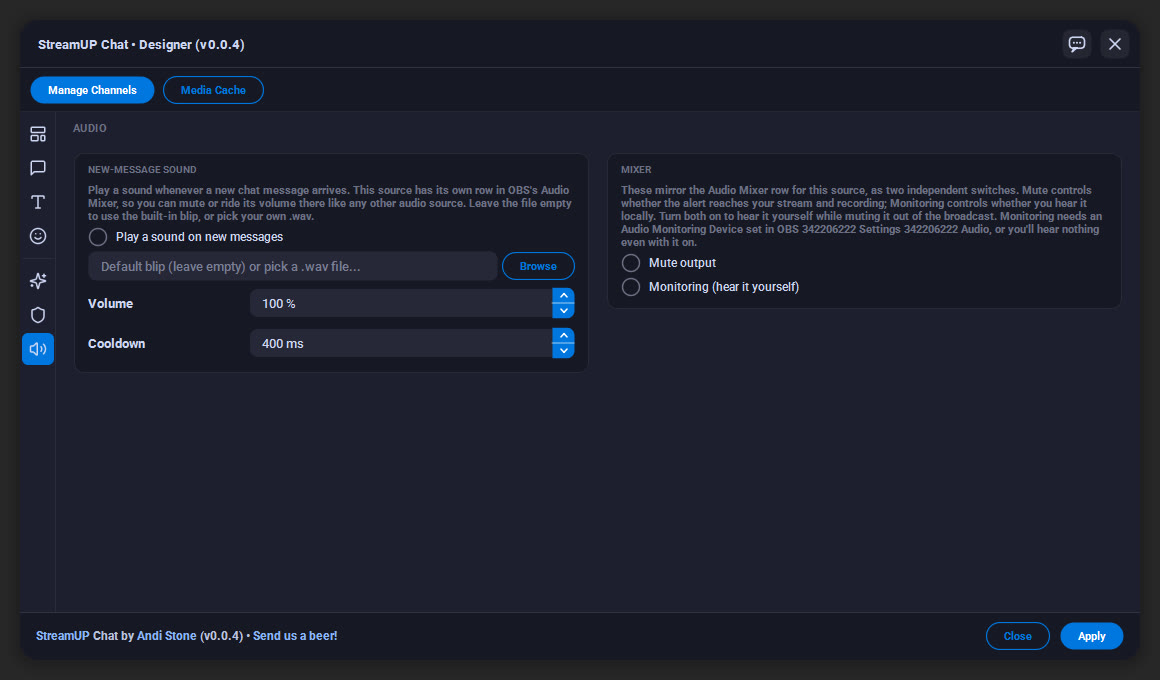Click the feedback chat icon in title bar
1160x680 pixels.
coord(1076,44)
